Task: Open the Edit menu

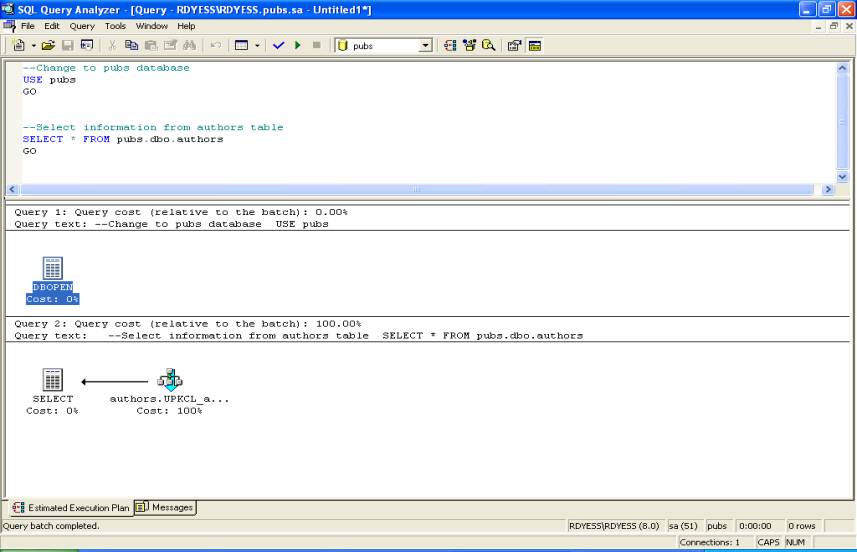Action: 52,26
